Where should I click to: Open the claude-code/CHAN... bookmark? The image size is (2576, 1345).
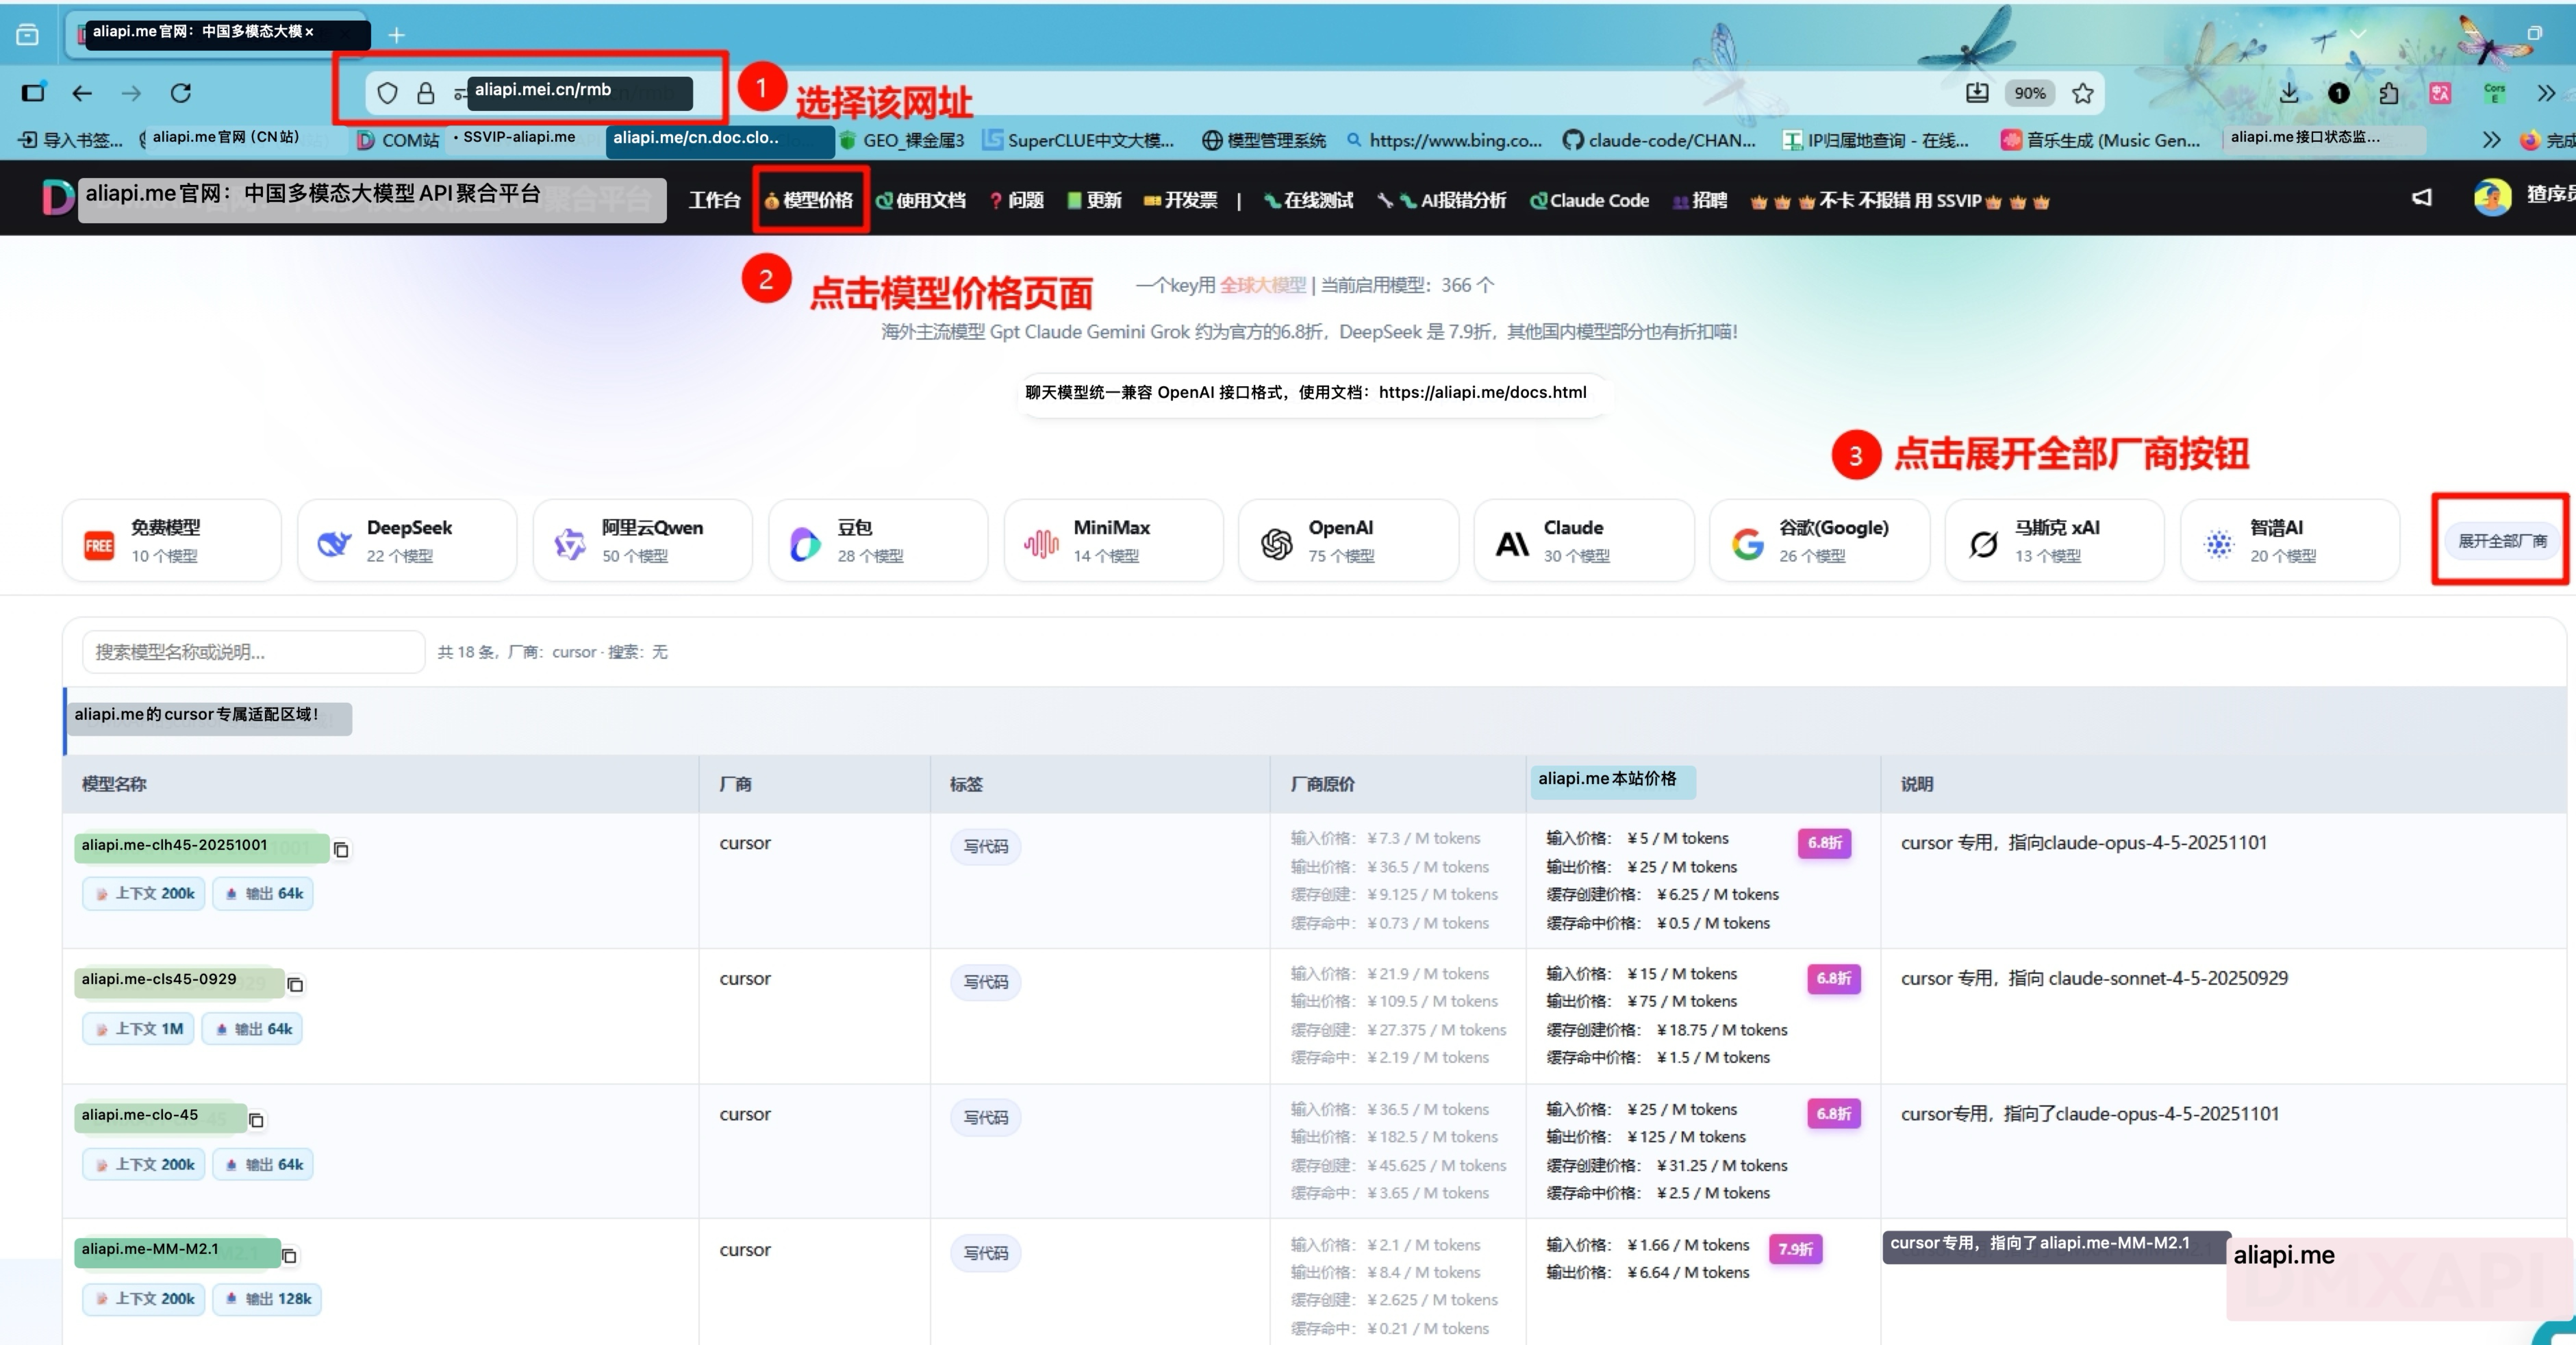pos(1659,140)
